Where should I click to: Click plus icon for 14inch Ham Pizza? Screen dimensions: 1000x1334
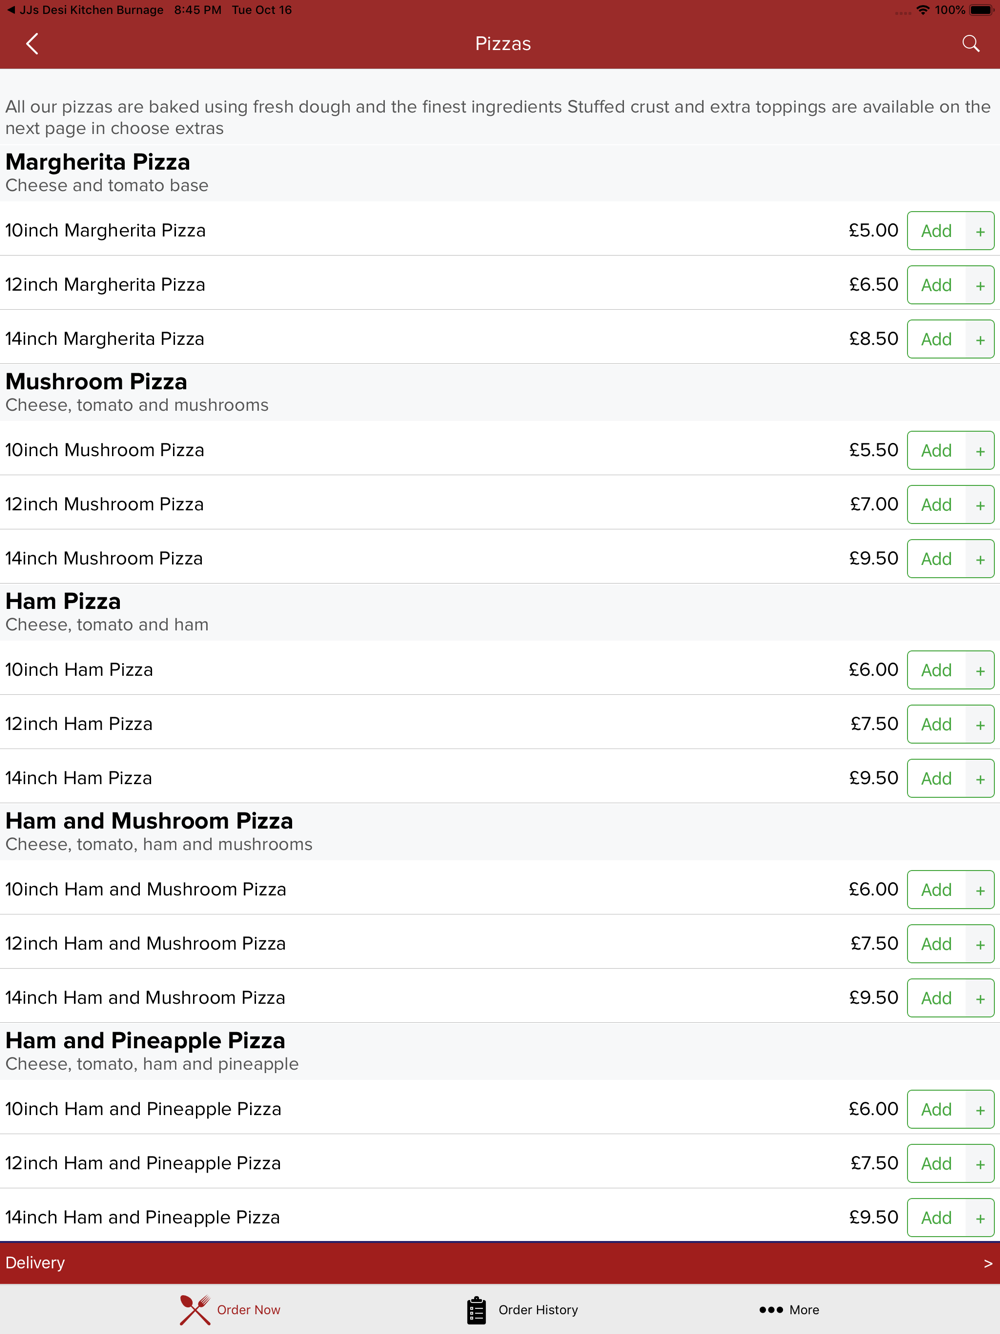(x=980, y=779)
